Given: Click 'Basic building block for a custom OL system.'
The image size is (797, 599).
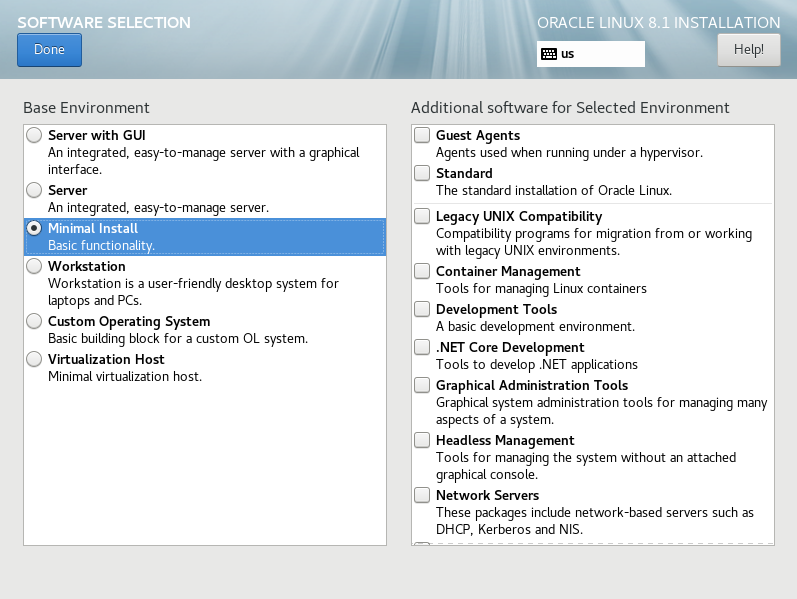Looking at the screenshot, I should click(178, 339).
